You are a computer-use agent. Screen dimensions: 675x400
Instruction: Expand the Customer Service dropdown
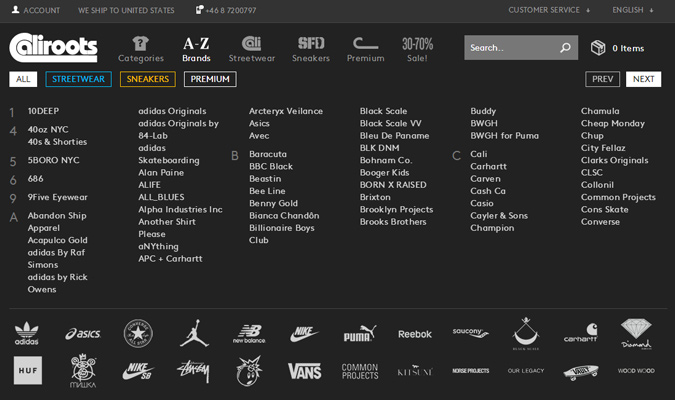549,10
